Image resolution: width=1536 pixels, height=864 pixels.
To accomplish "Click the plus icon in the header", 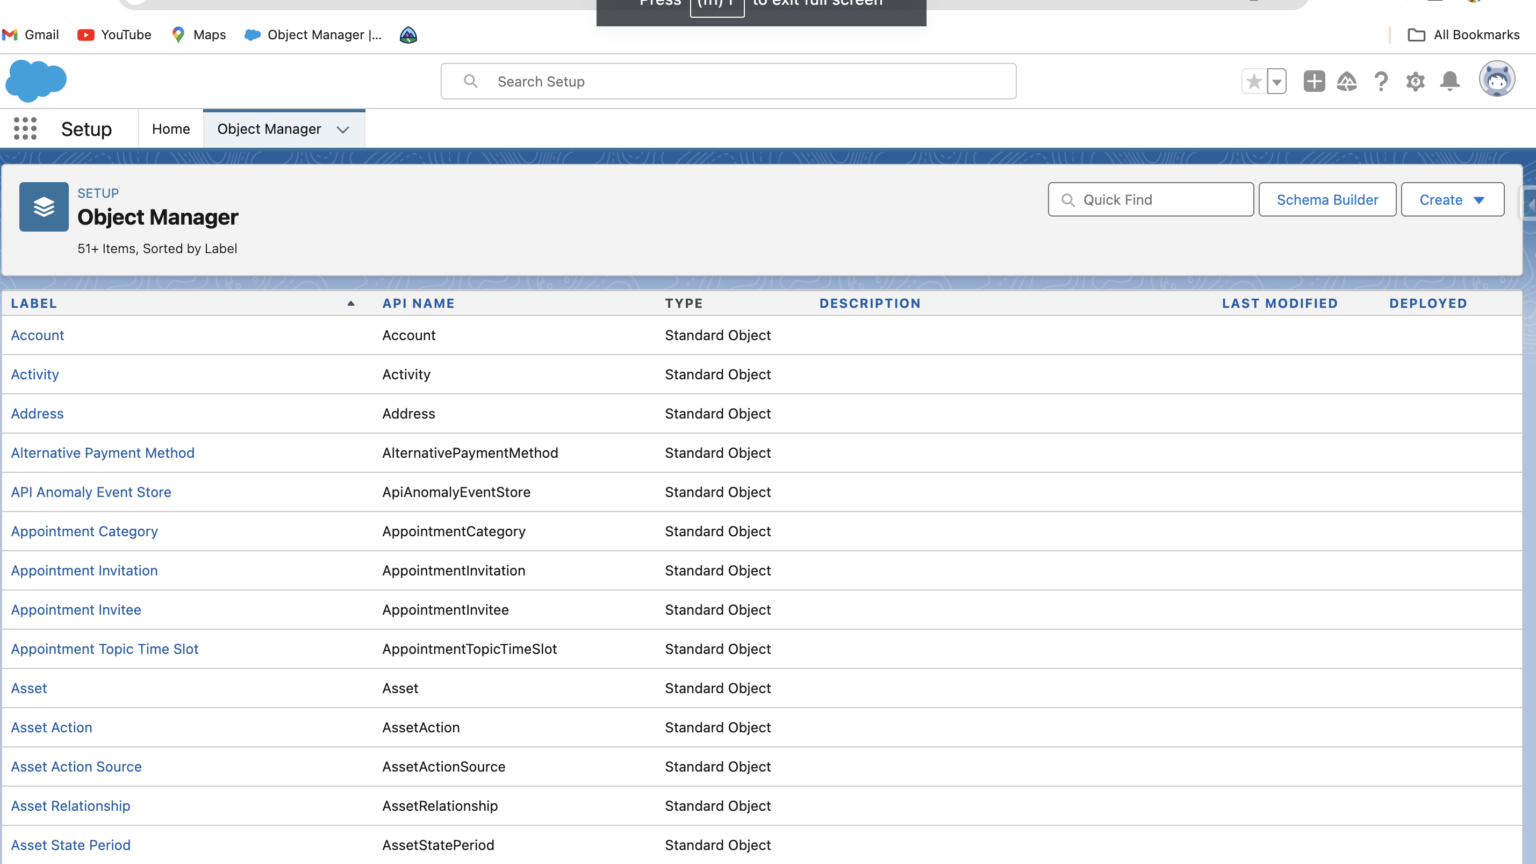I will coord(1313,81).
